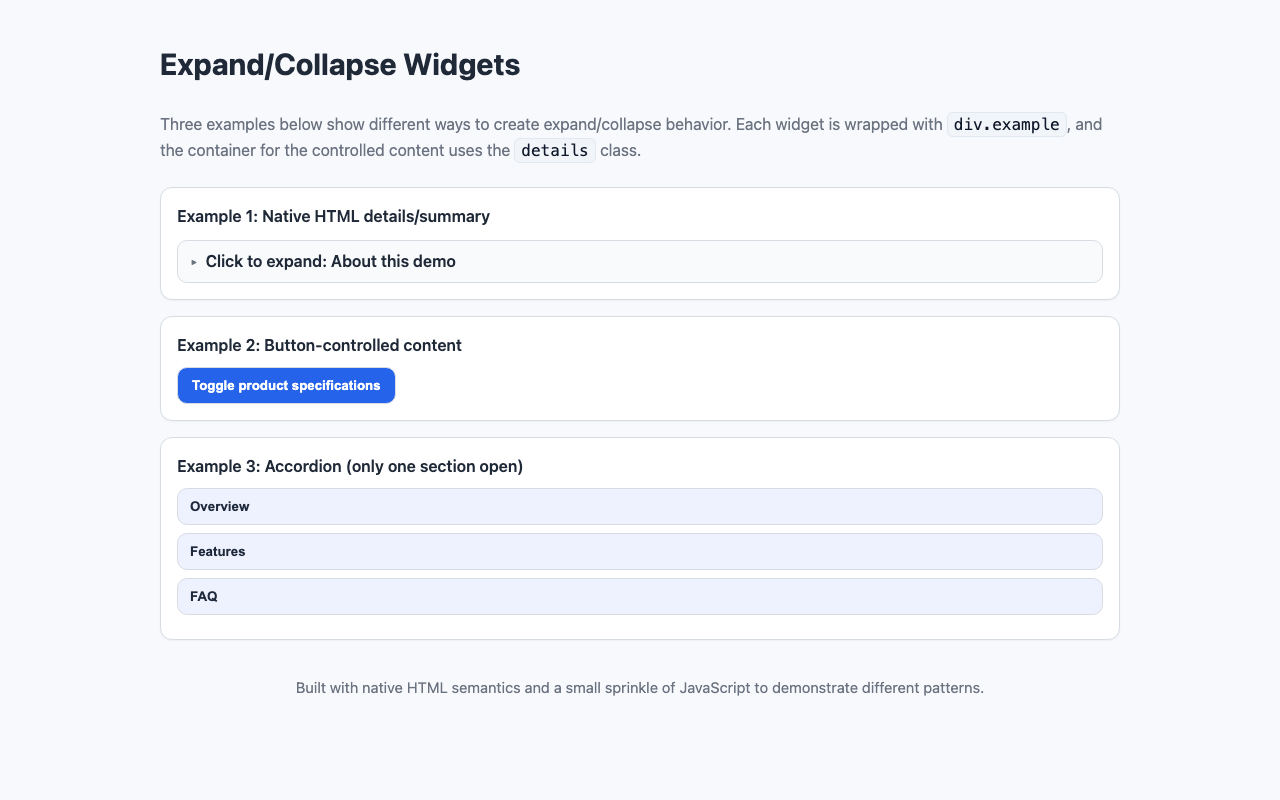
Task: Click the Overview section label
Action: click(x=220, y=506)
